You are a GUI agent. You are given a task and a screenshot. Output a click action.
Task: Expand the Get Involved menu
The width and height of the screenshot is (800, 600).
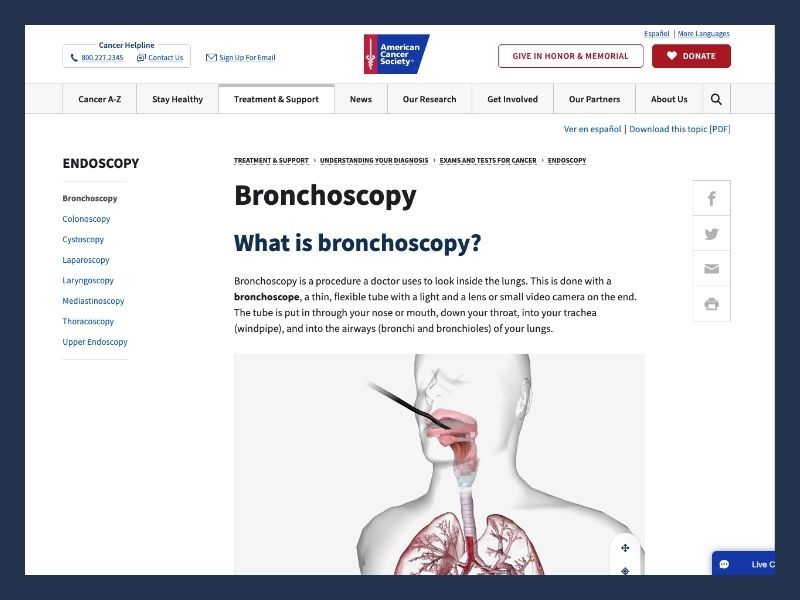(x=512, y=99)
